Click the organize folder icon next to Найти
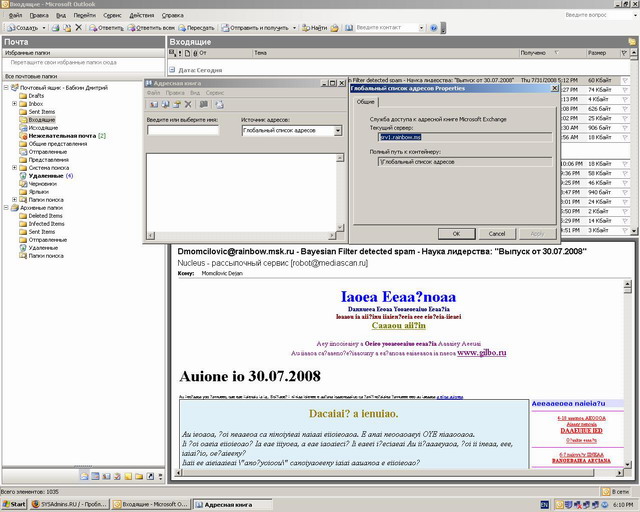This screenshot has width=640, height=512. coord(335,28)
